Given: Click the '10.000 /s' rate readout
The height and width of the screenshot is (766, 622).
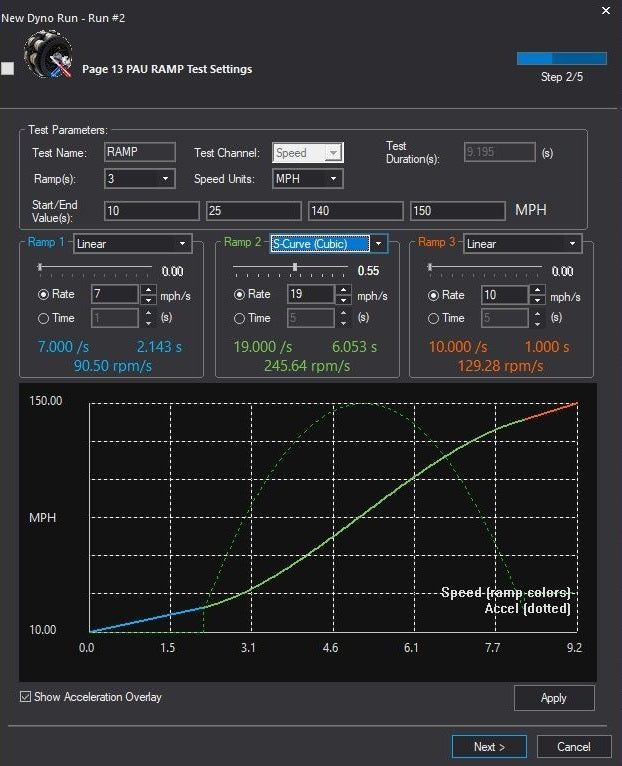Looking at the screenshot, I should coord(458,347).
